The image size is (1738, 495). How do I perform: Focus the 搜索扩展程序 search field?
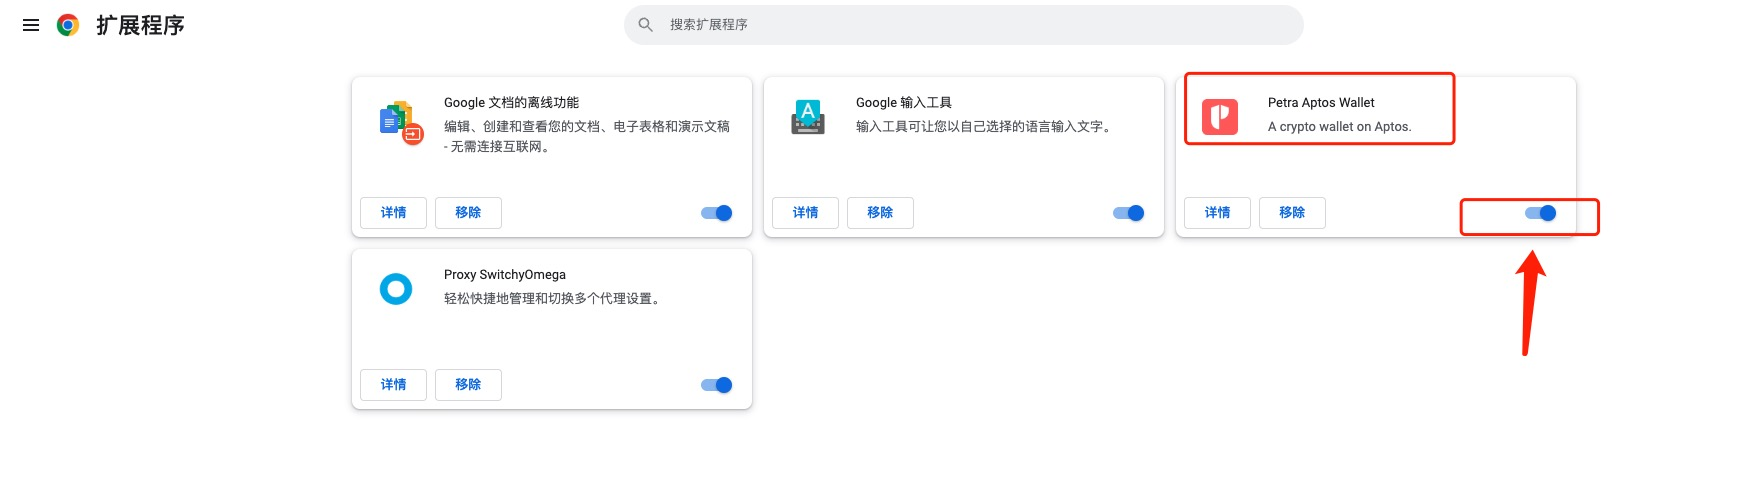tap(964, 25)
